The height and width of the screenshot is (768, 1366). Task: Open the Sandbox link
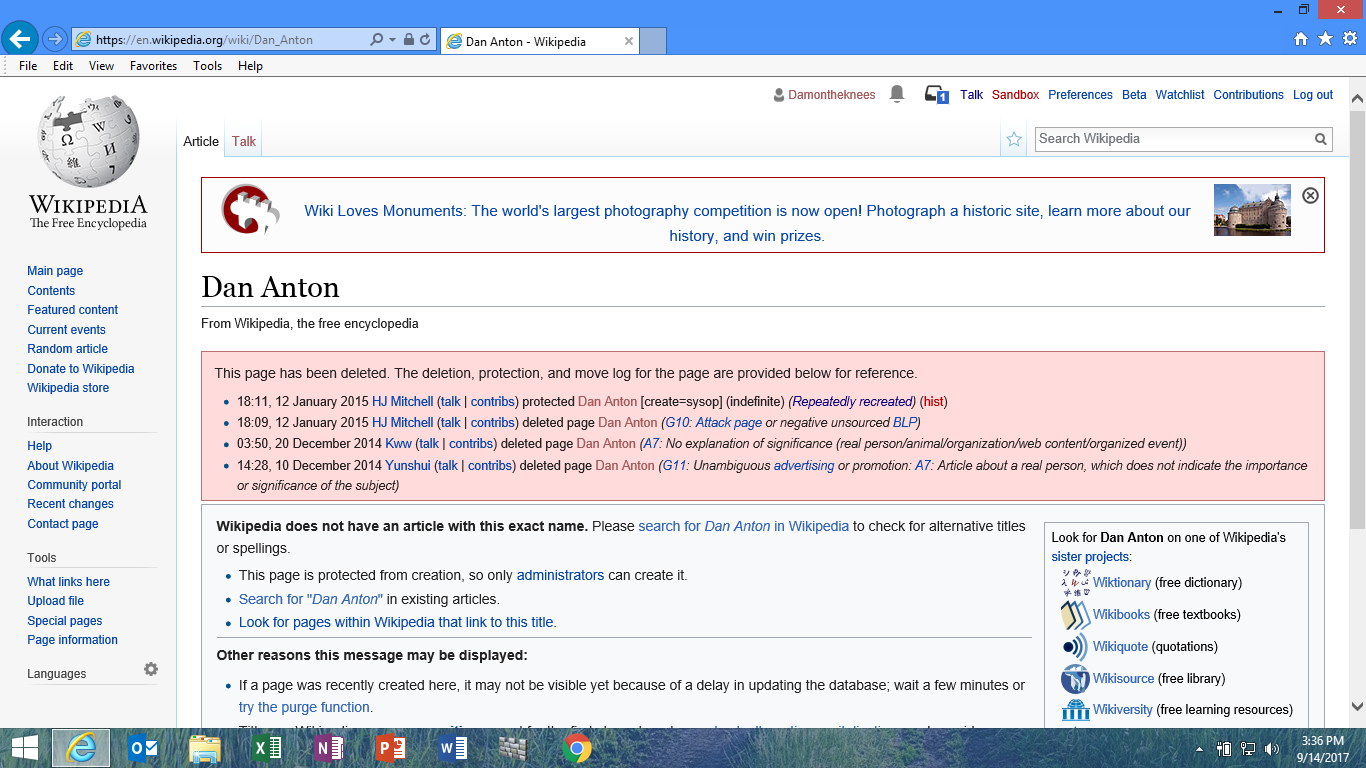point(1015,95)
